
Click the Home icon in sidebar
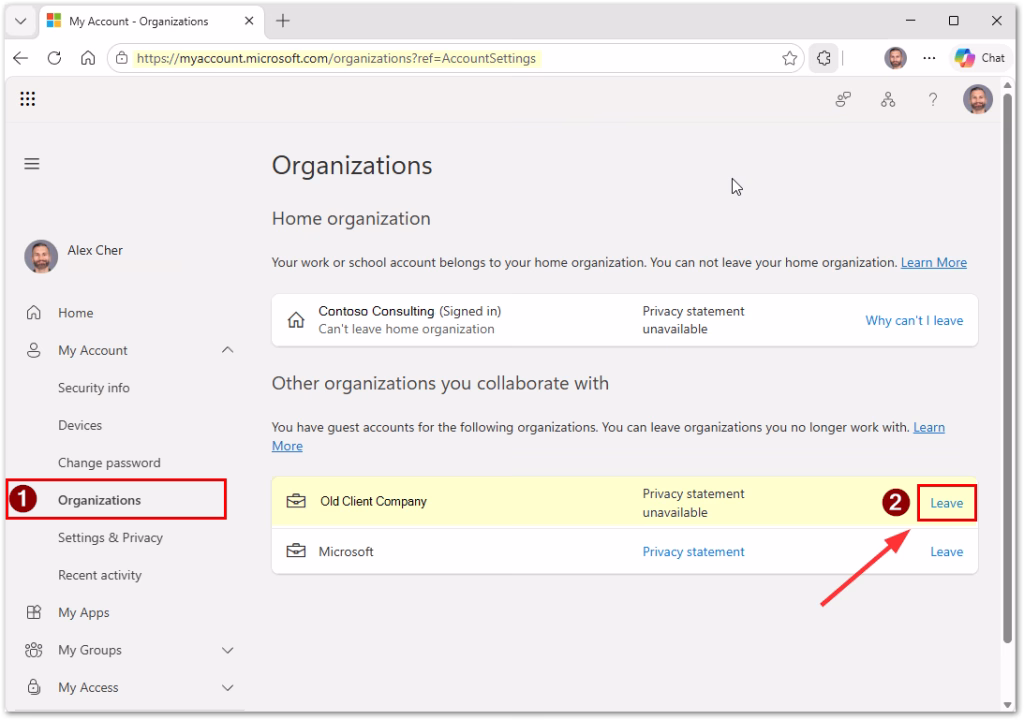[x=34, y=312]
